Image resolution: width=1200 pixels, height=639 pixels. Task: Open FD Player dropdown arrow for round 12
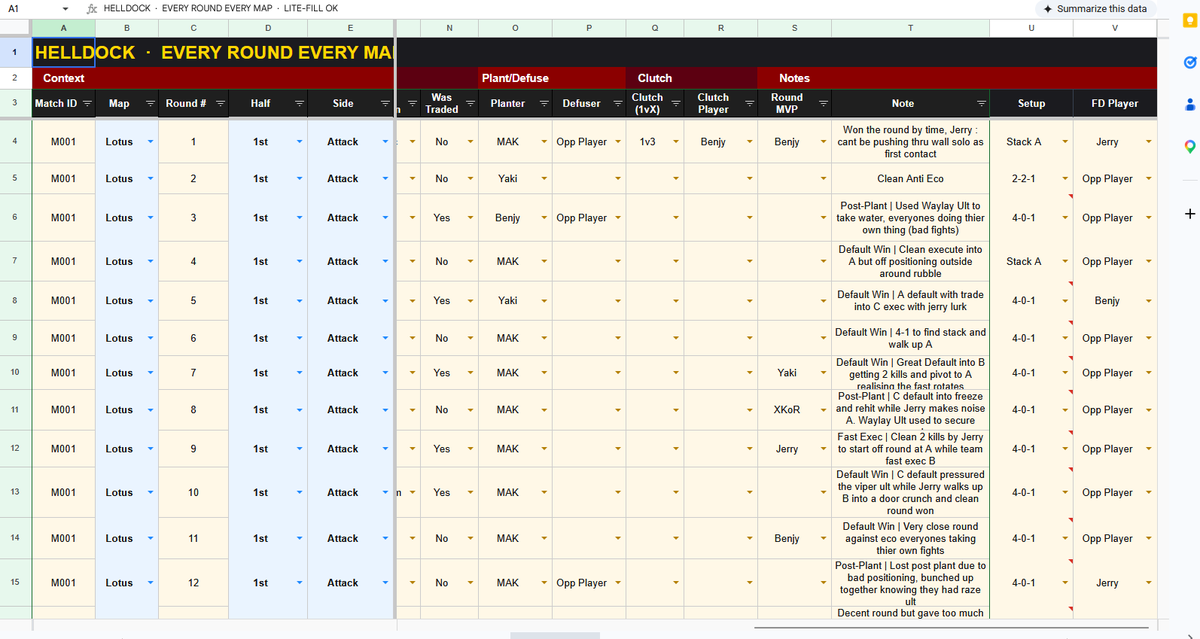point(1148,583)
